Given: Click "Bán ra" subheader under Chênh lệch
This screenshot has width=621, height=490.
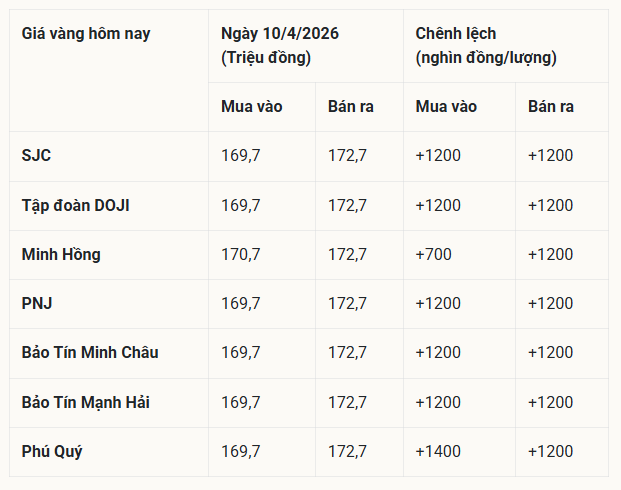Looking at the screenshot, I should 551,107.
